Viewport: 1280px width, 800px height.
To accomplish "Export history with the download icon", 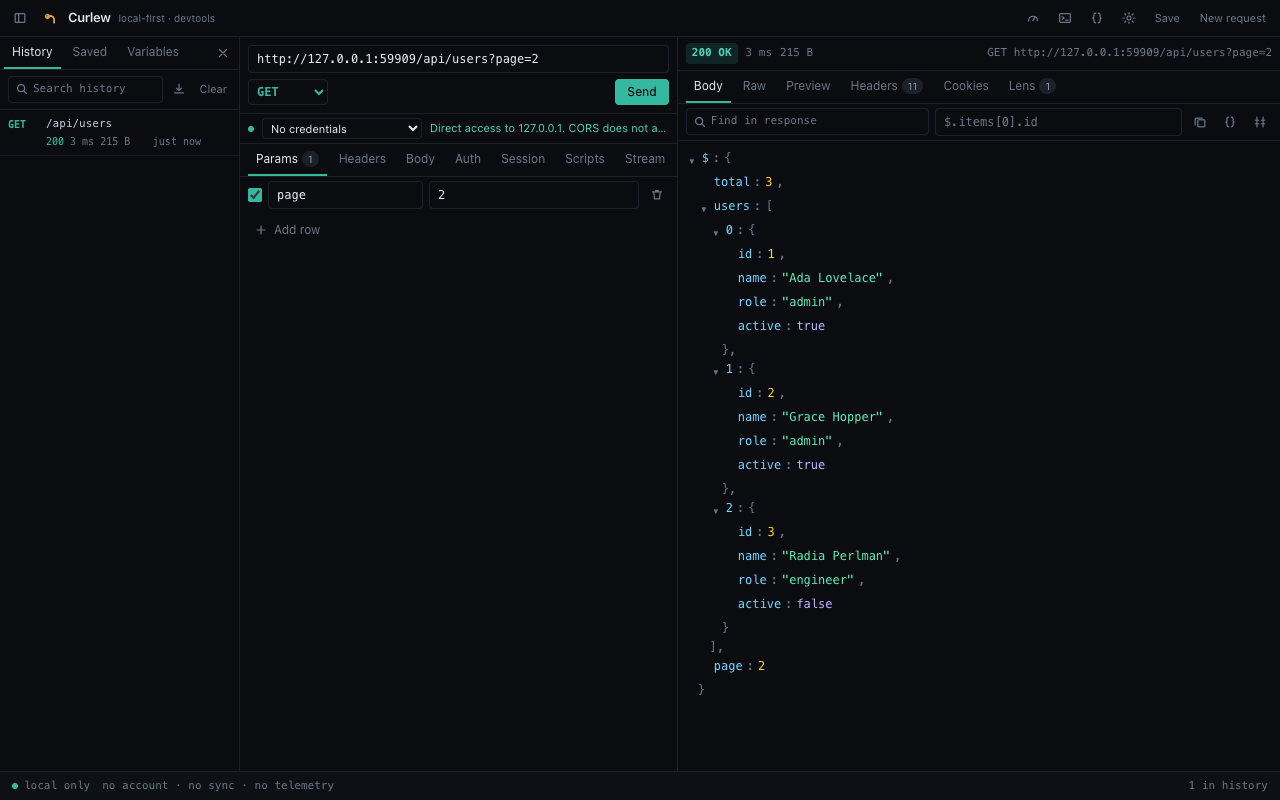I will [x=179, y=89].
